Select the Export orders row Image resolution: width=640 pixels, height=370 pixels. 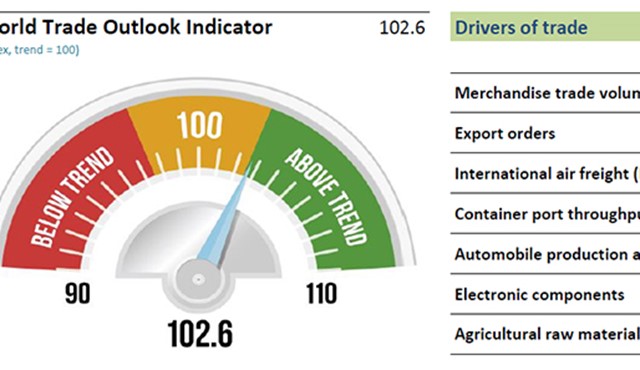click(545, 133)
